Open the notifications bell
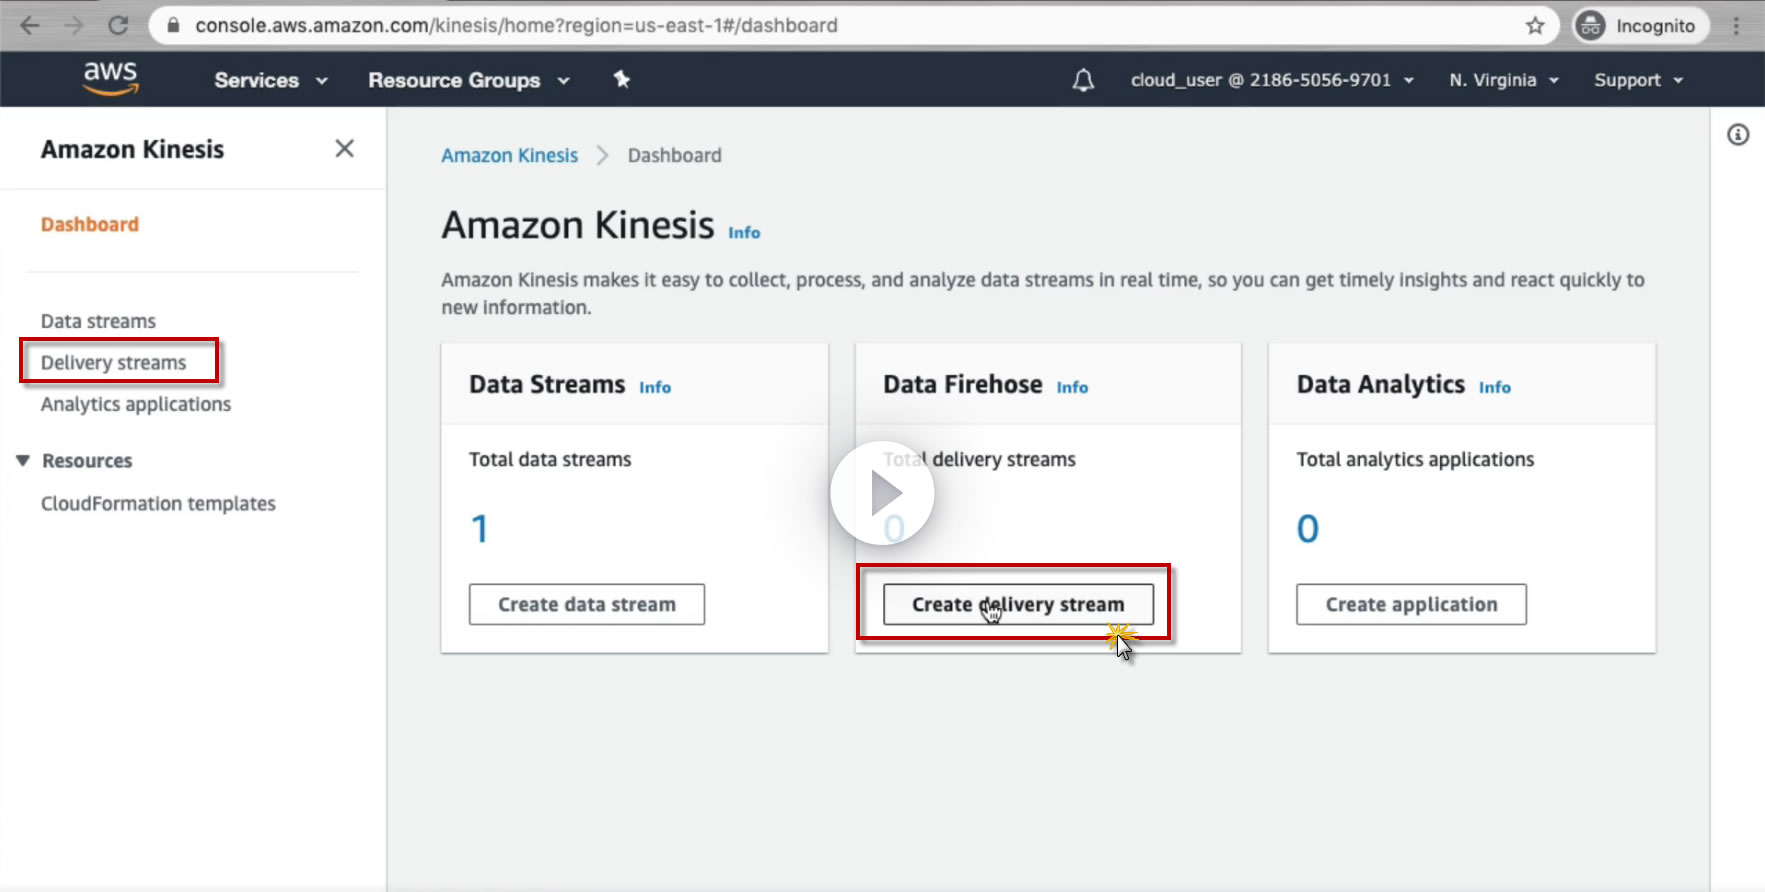Image resolution: width=1765 pixels, height=892 pixels. pyautogui.click(x=1083, y=80)
